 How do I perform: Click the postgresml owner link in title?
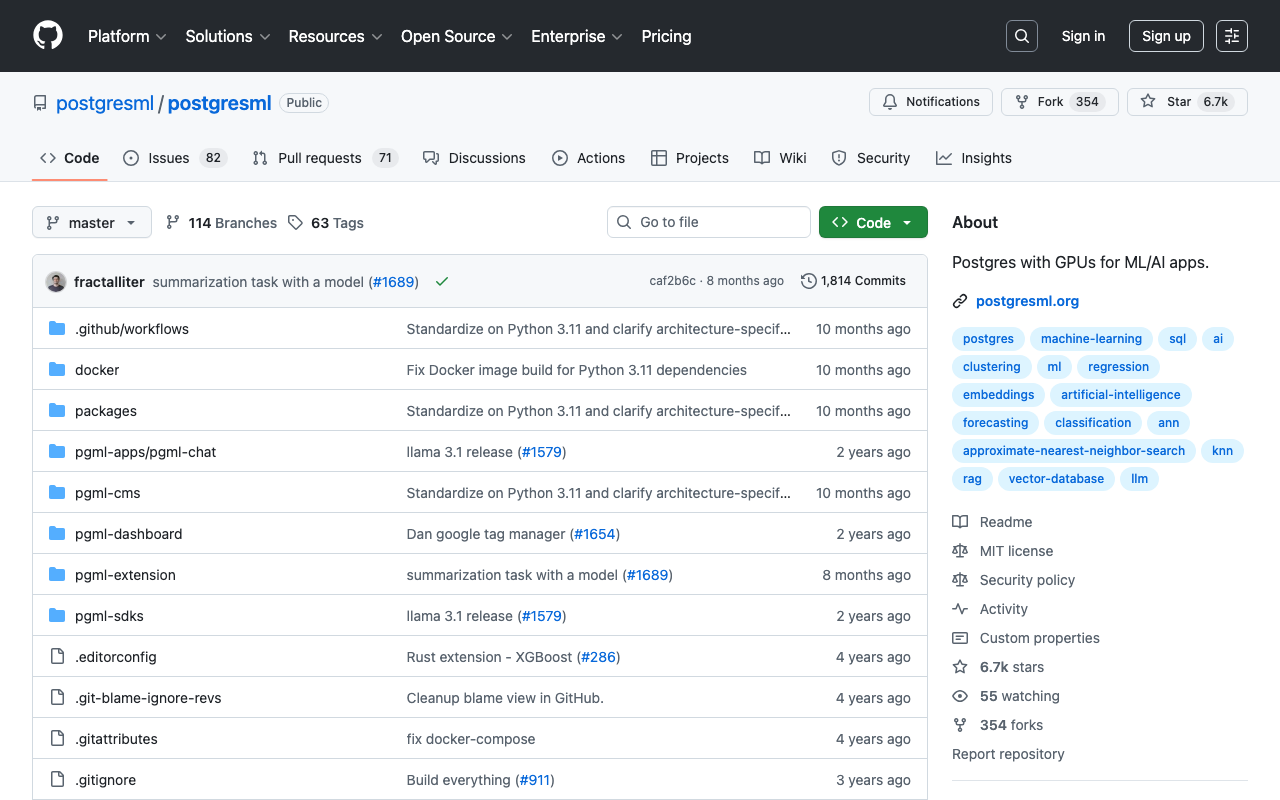tap(105, 103)
